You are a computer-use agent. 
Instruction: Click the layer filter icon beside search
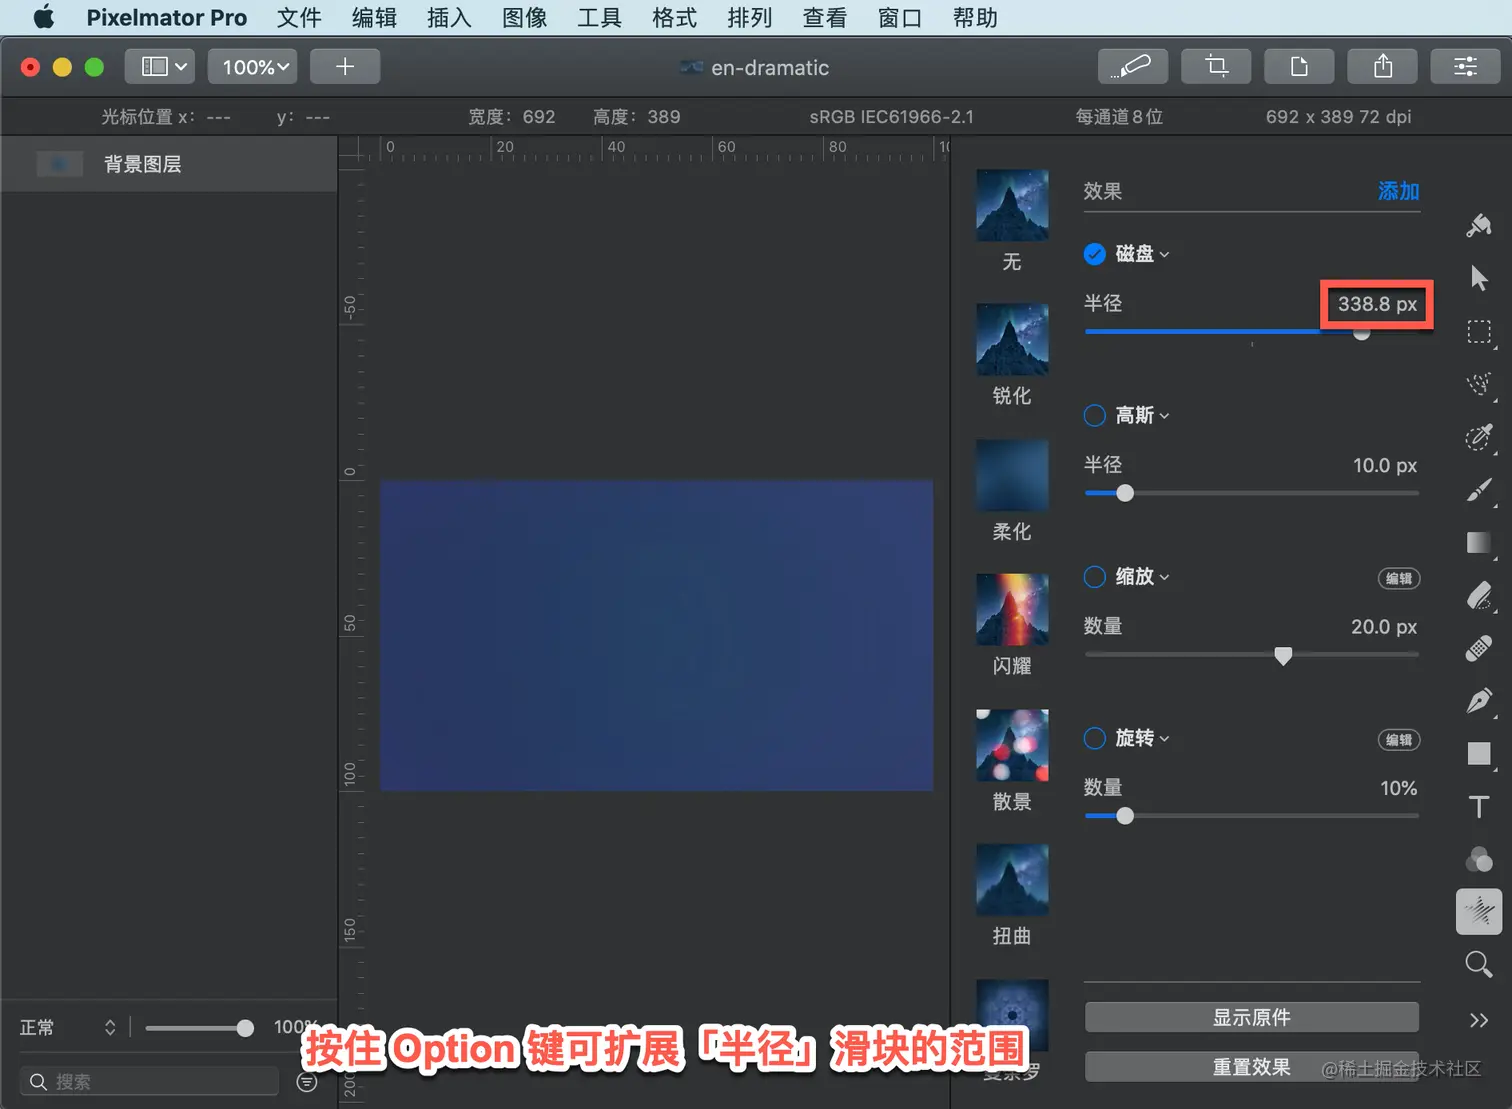point(307,1082)
